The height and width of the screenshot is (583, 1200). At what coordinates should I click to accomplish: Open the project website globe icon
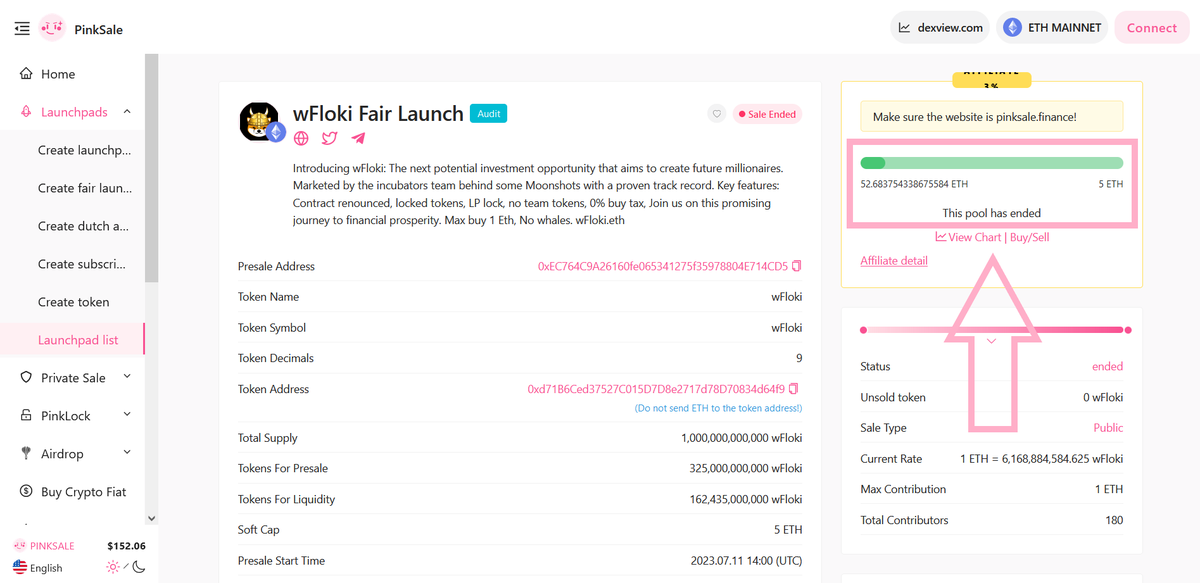click(301, 139)
